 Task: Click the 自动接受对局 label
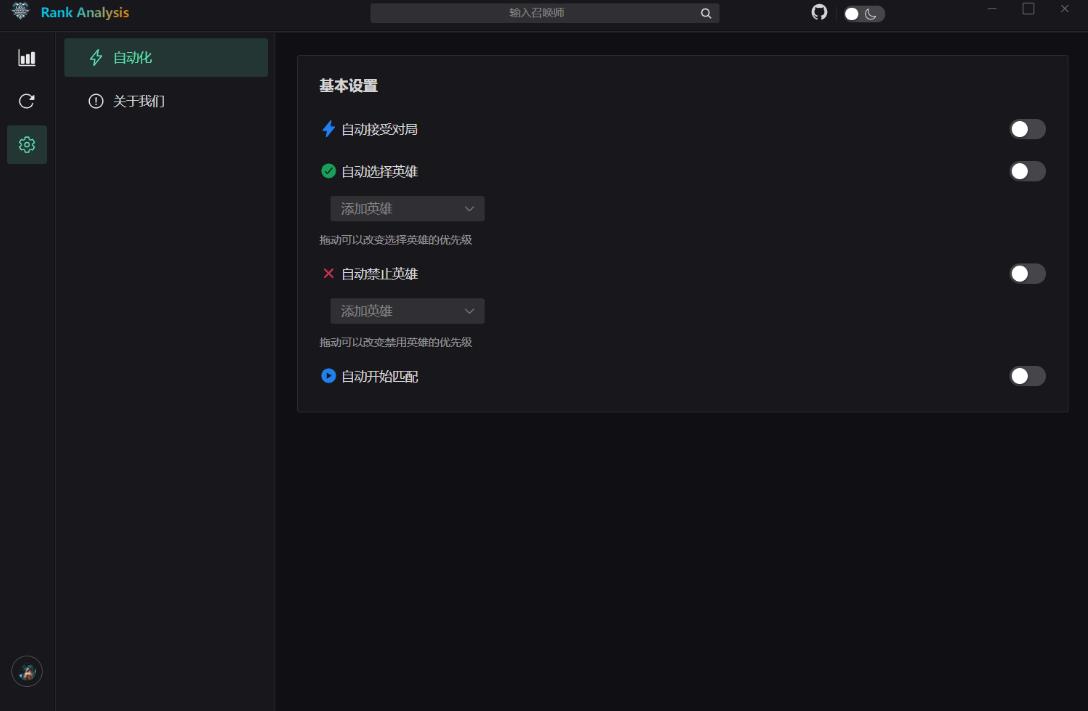[380, 130]
